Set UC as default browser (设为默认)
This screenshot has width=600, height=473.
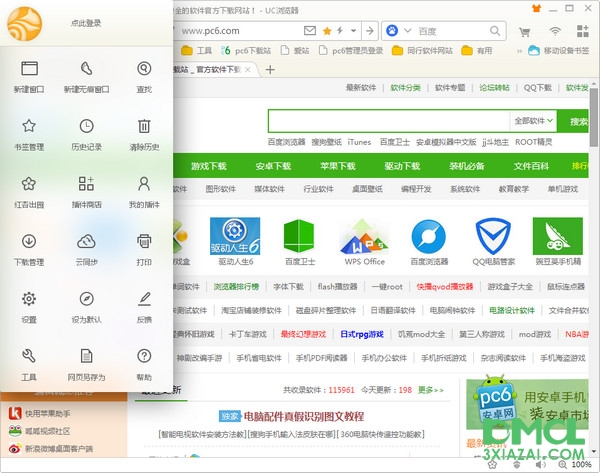(86, 307)
